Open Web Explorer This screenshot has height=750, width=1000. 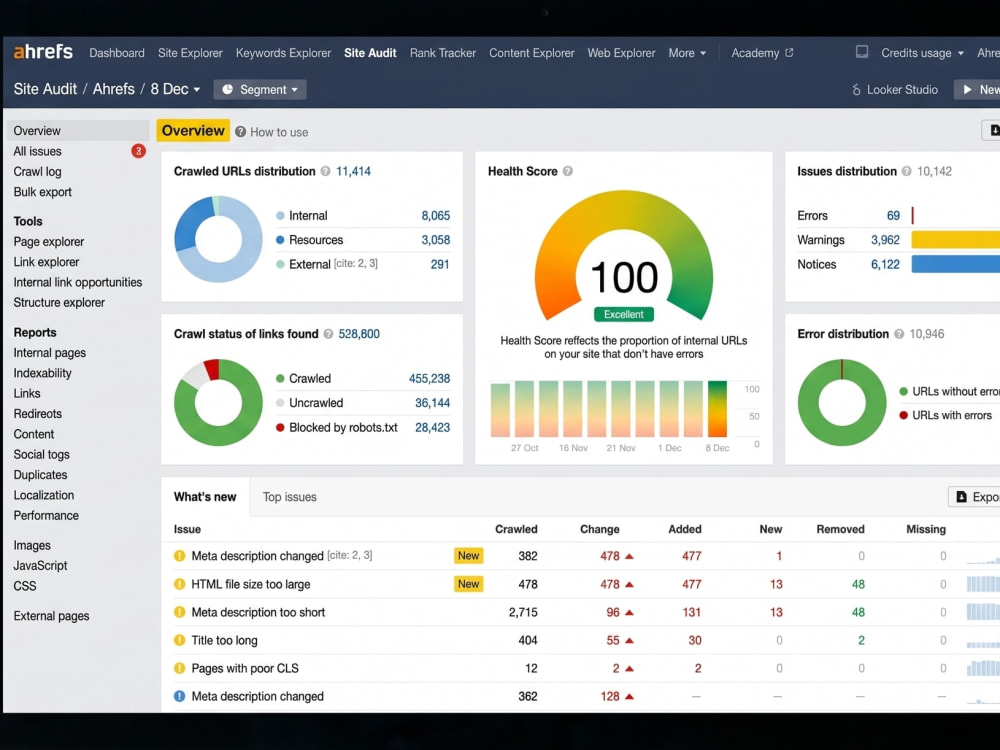tap(621, 53)
